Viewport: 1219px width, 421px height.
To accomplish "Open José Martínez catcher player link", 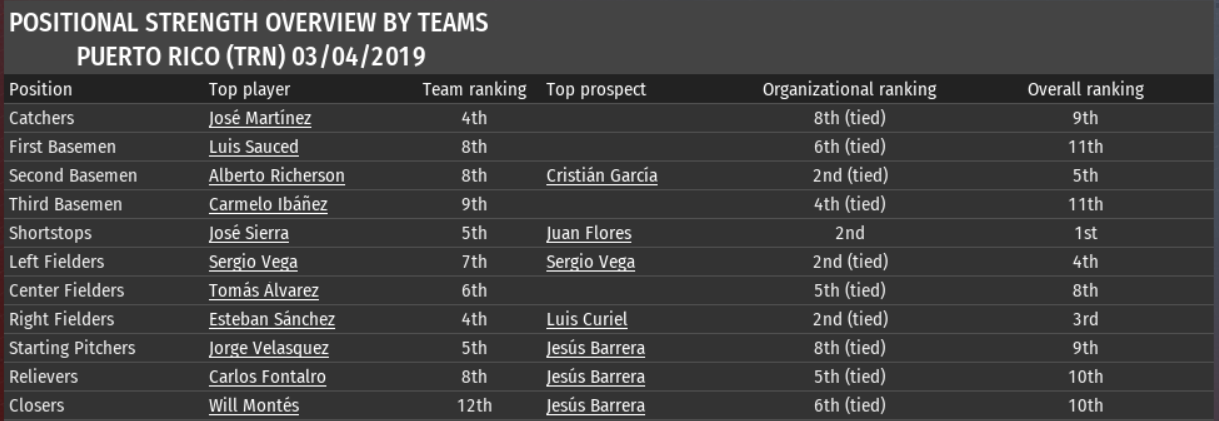I will pos(259,119).
